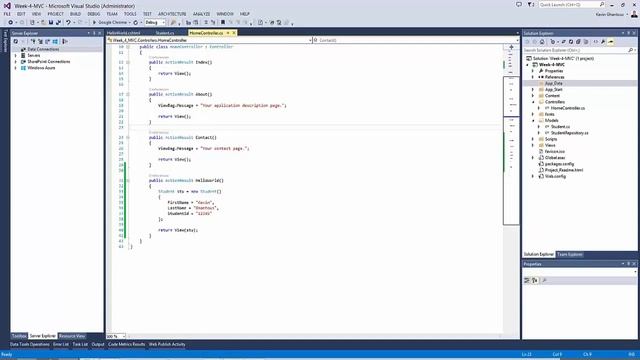Switch to the HelloWorld.cshtml editor tab
Viewport: 640px width, 360px height.
(124, 33)
